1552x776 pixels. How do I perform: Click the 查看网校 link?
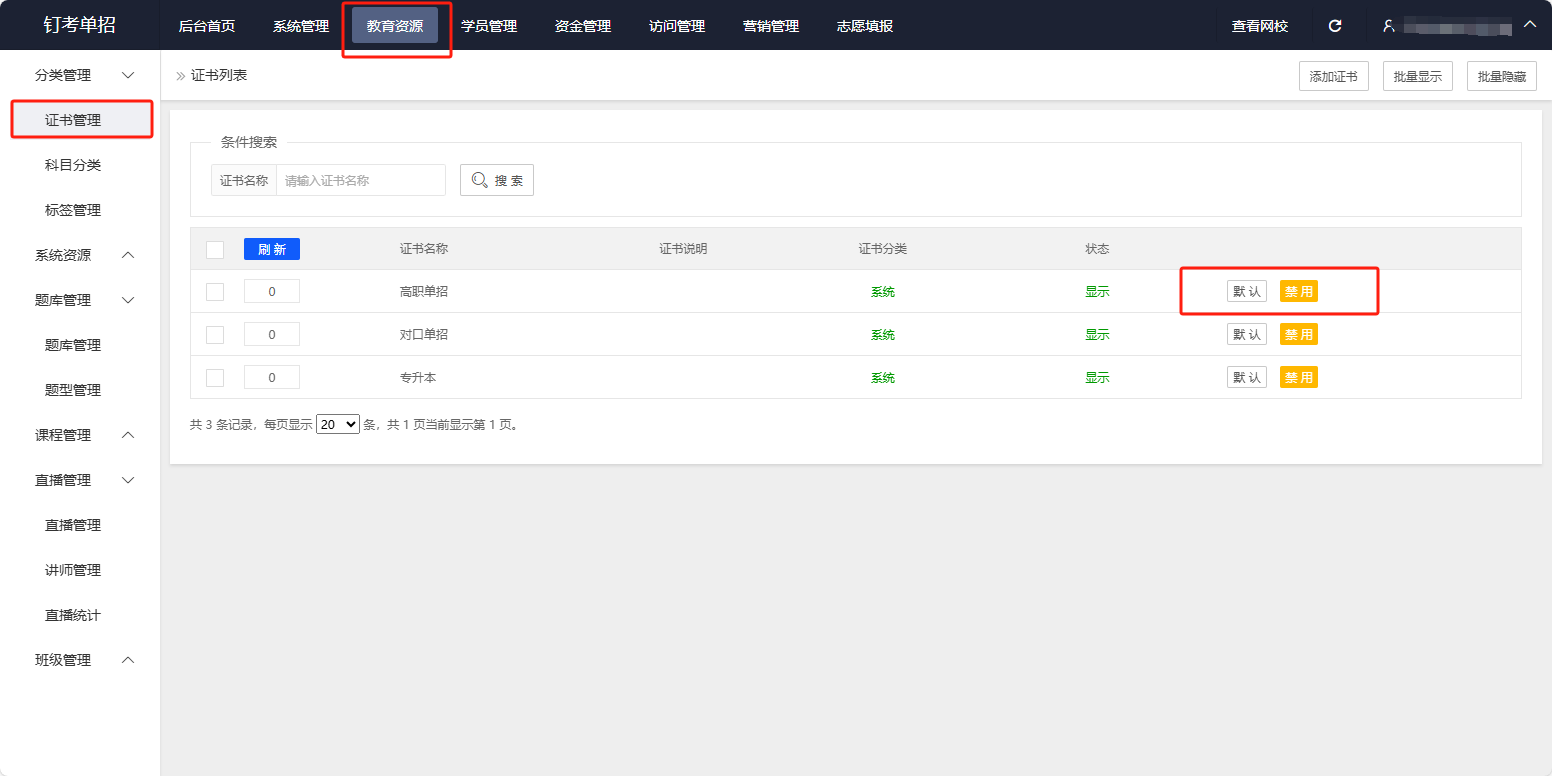[1260, 26]
